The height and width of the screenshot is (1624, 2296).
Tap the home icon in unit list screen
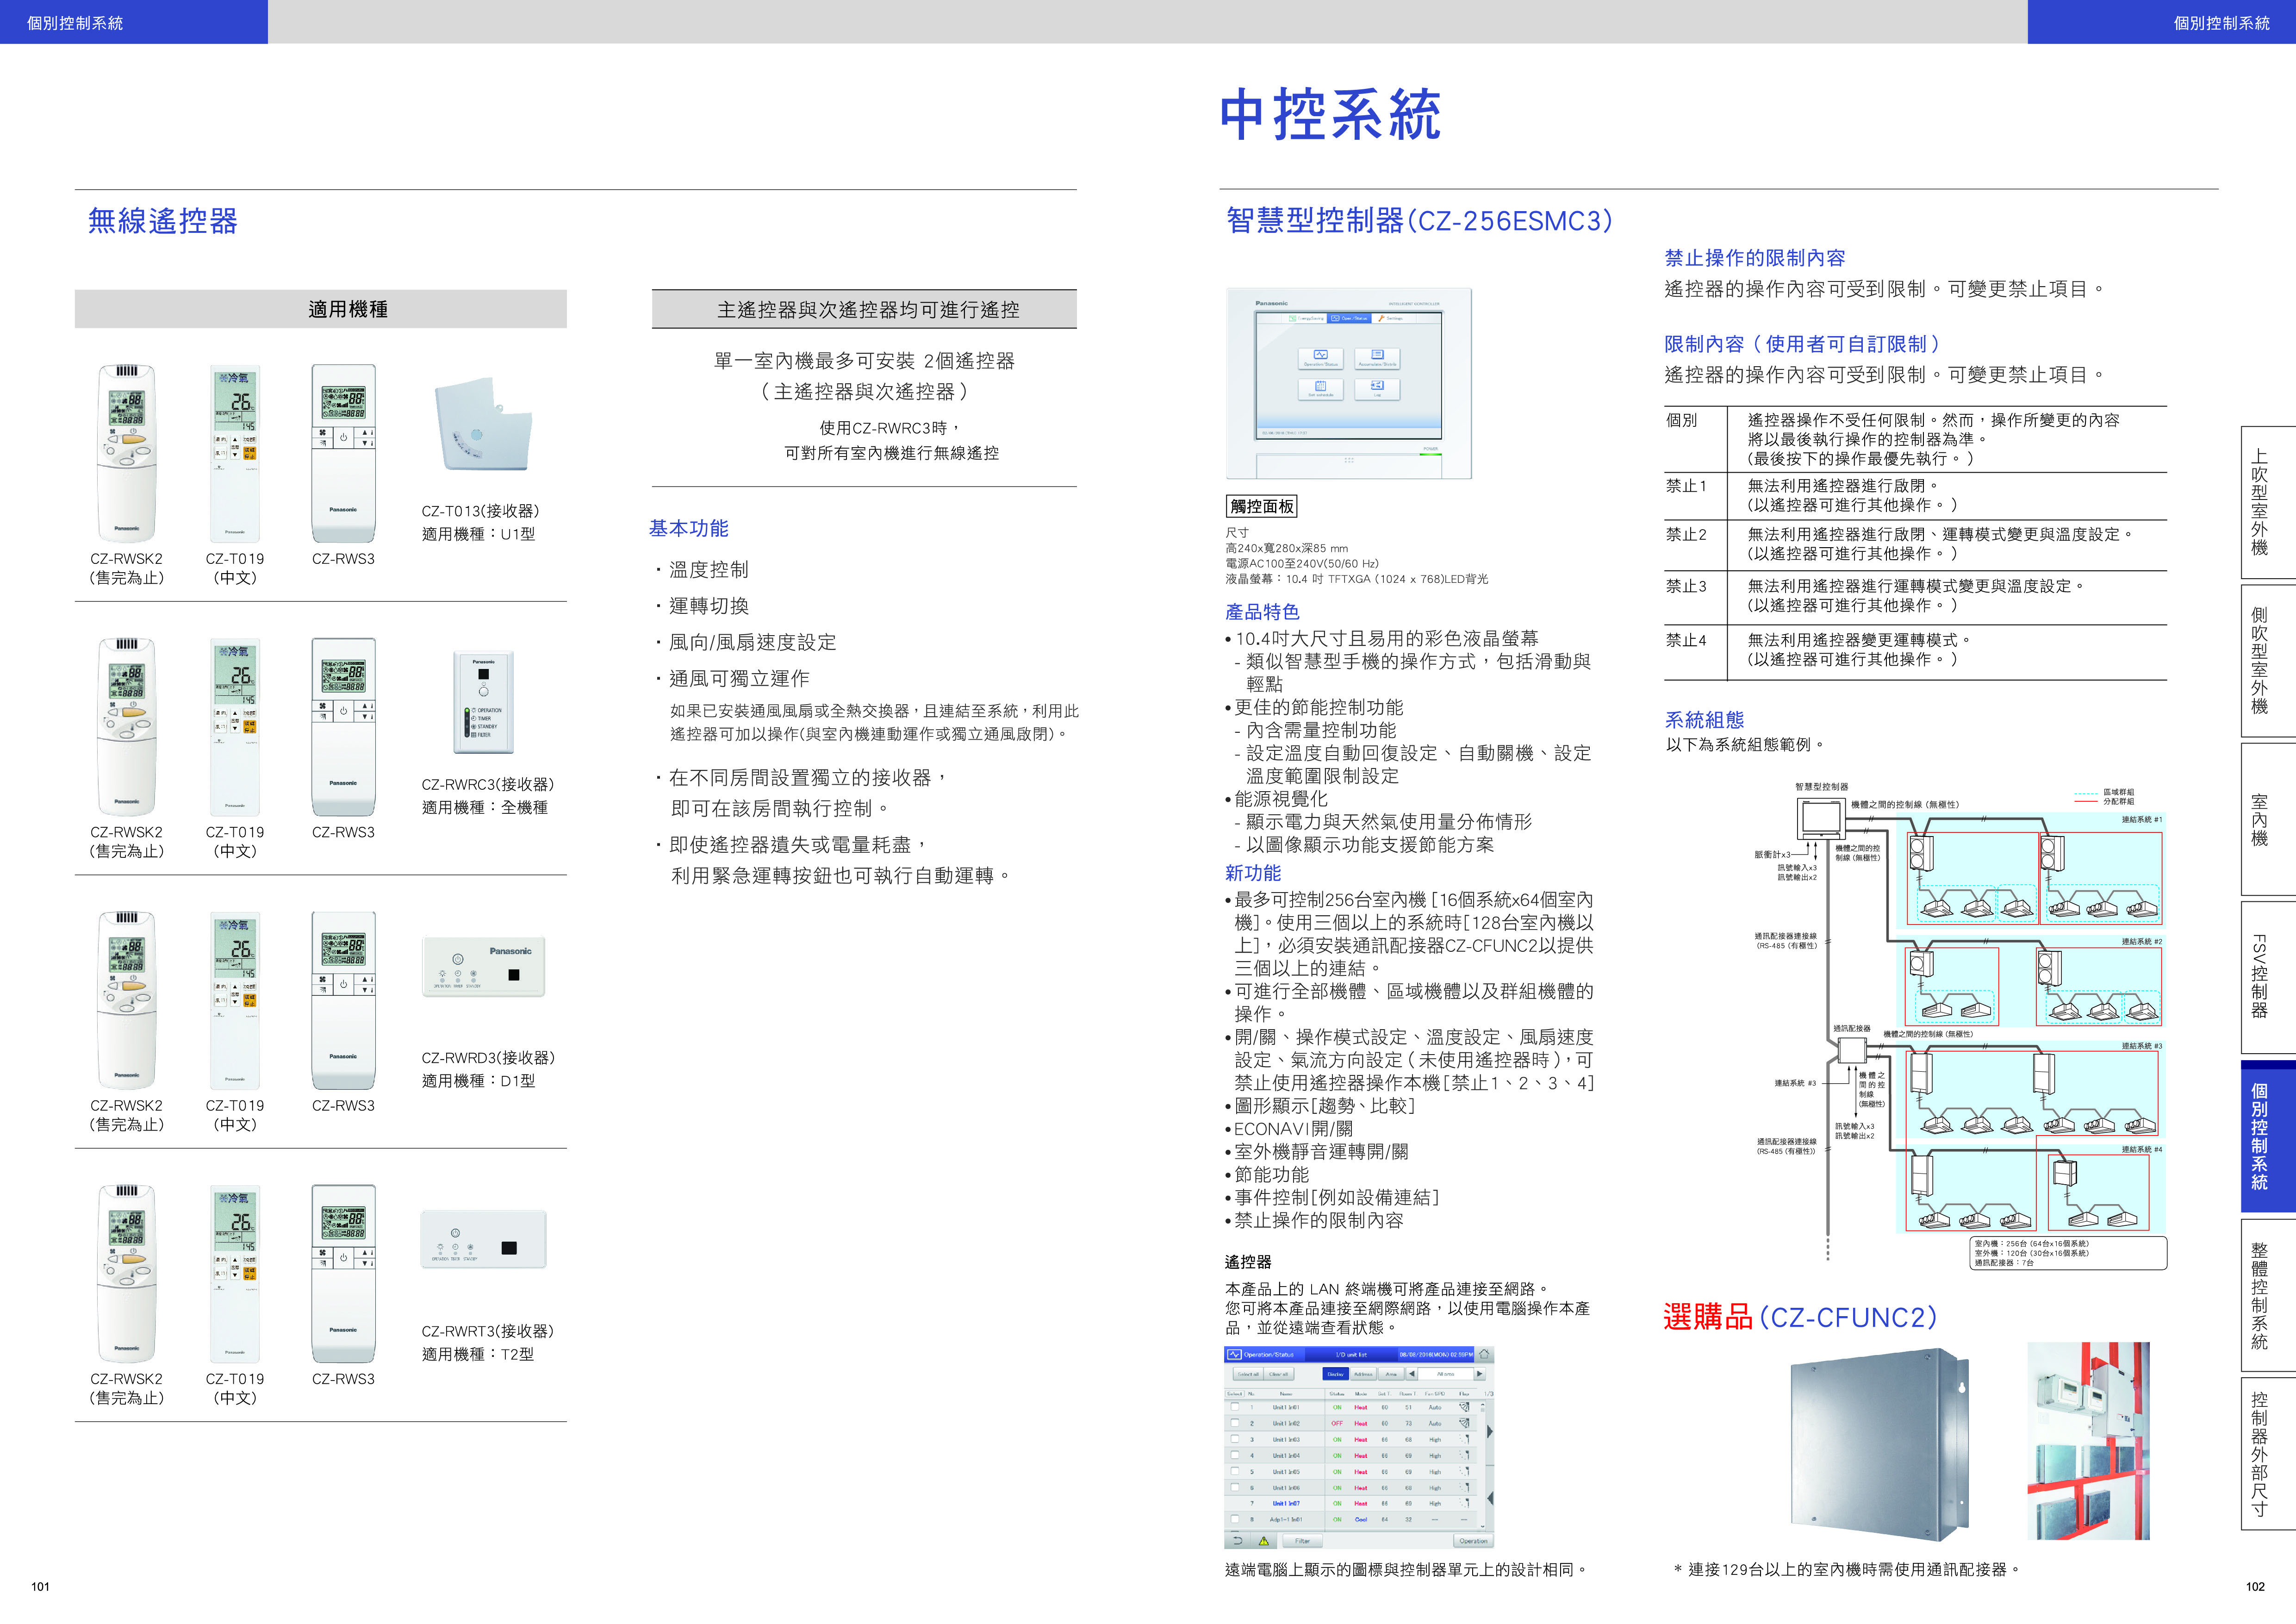tap(1484, 1354)
